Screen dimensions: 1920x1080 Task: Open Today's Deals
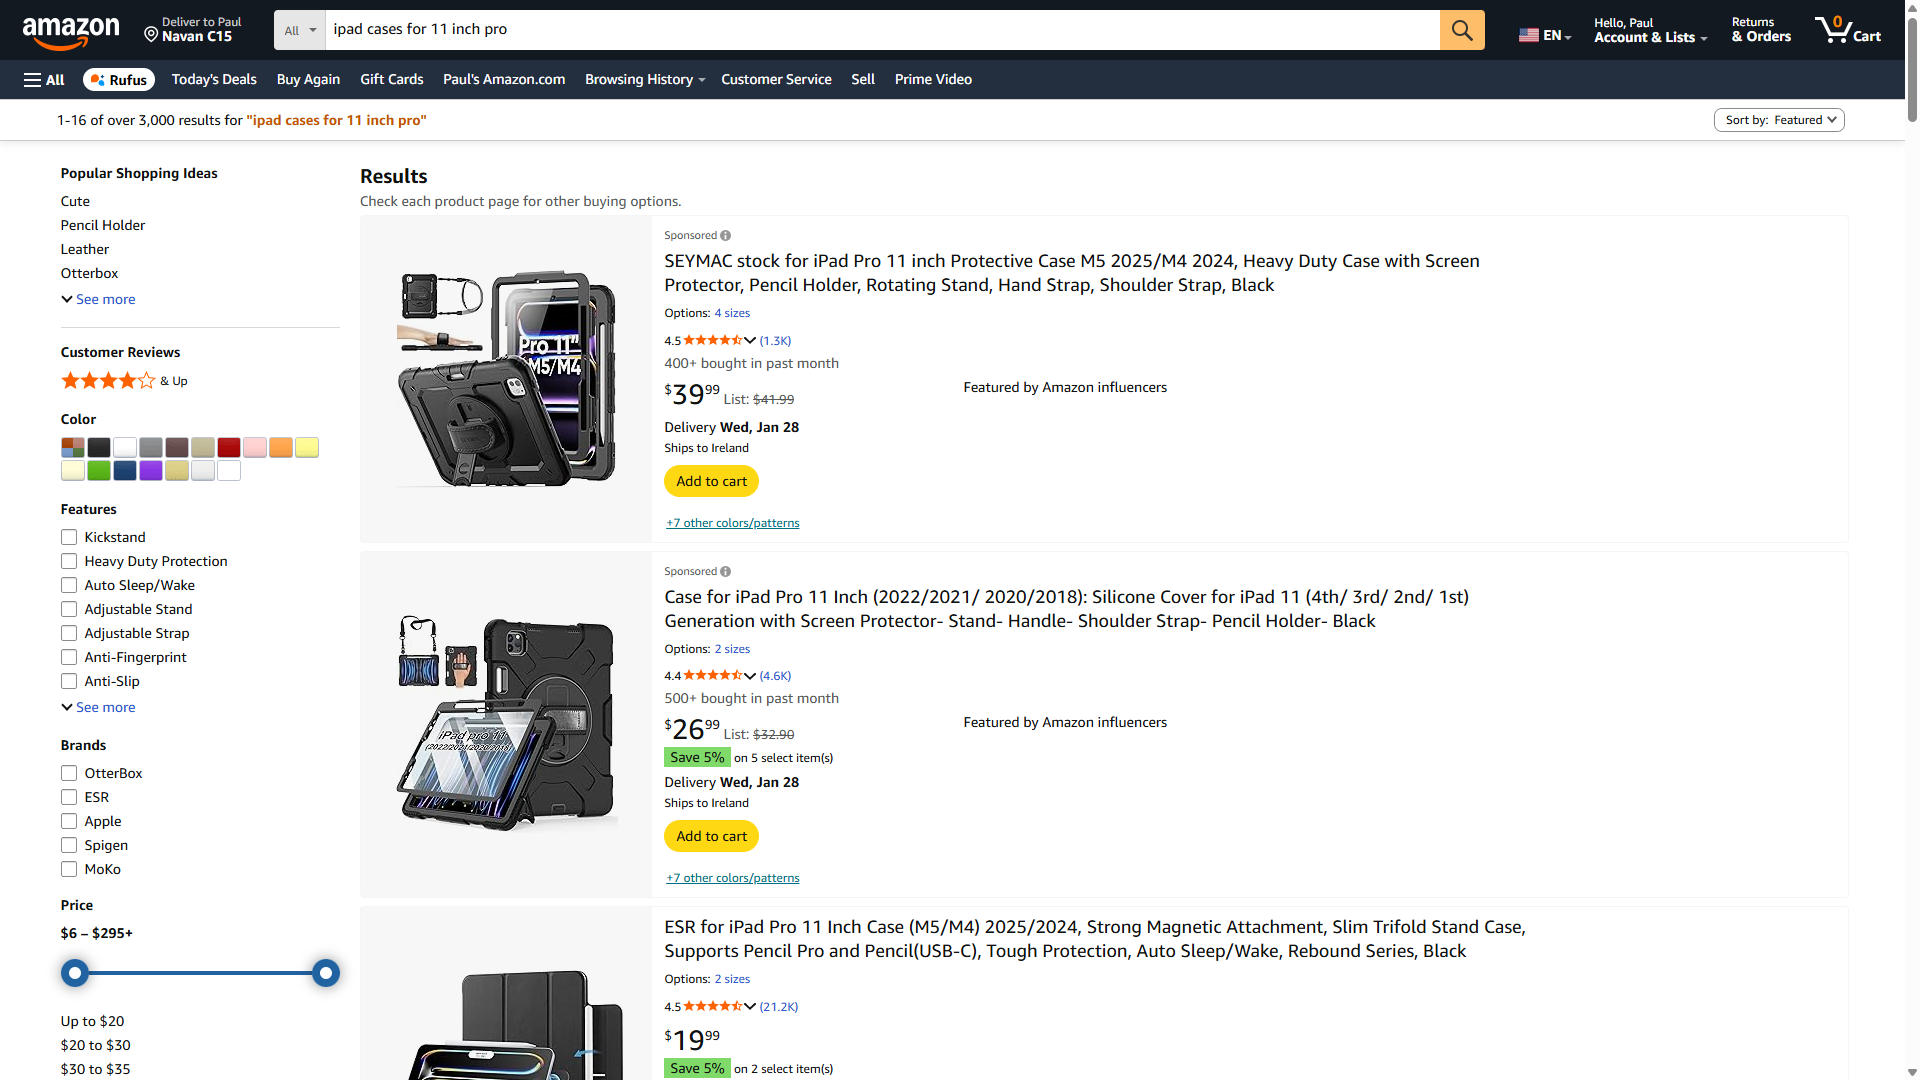pyautogui.click(x=214, y=80)
